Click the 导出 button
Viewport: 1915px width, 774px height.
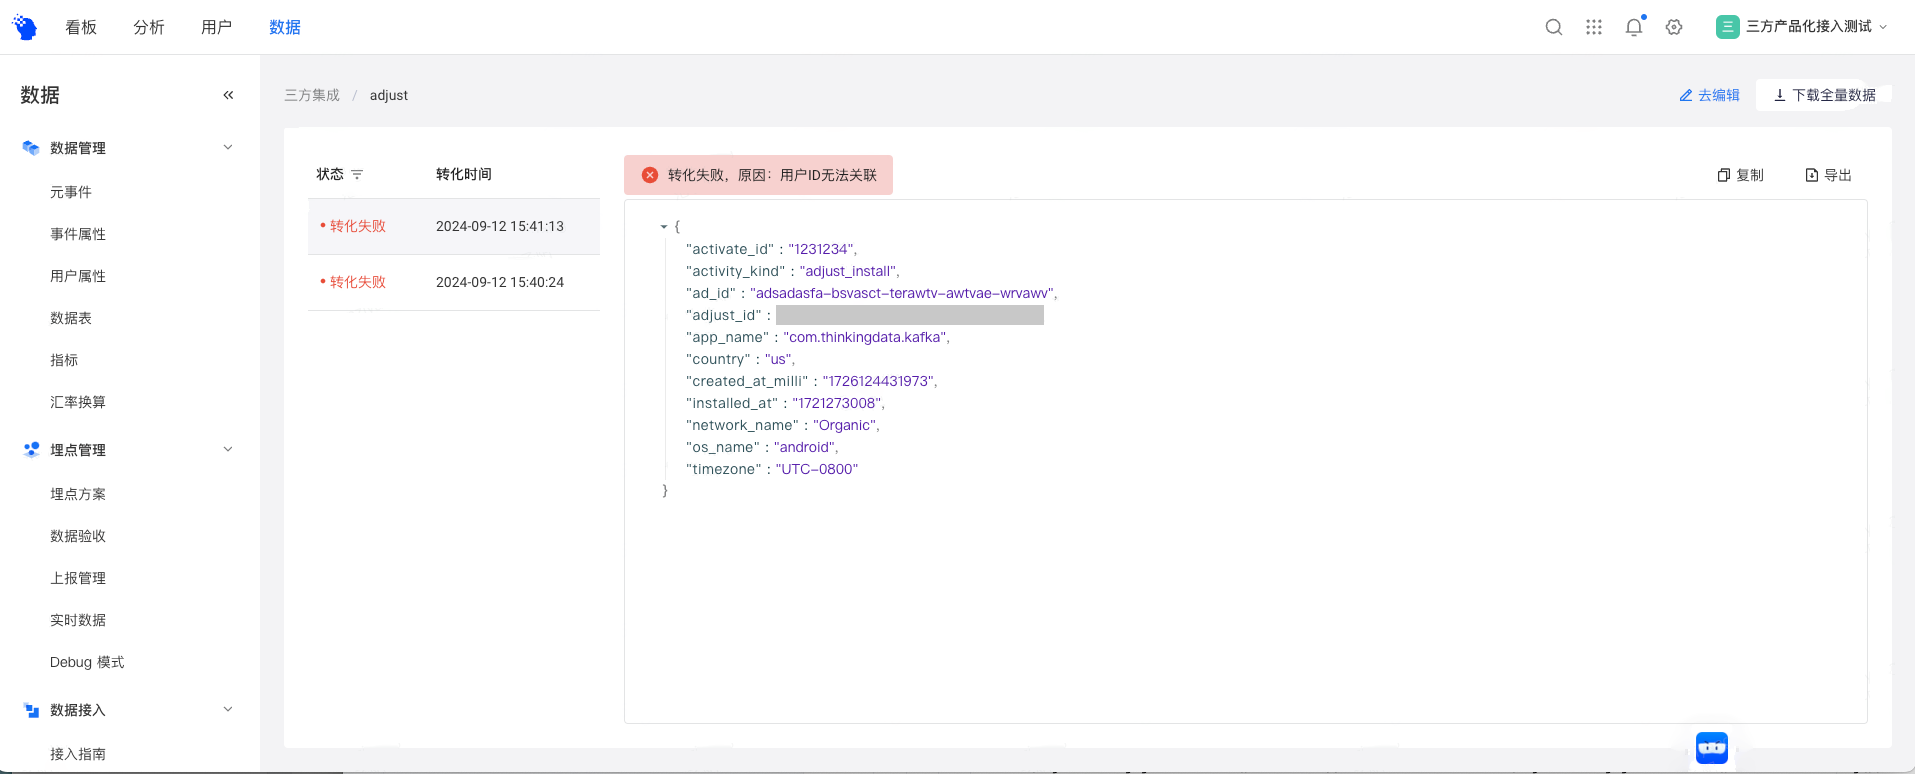point(1828,175)
